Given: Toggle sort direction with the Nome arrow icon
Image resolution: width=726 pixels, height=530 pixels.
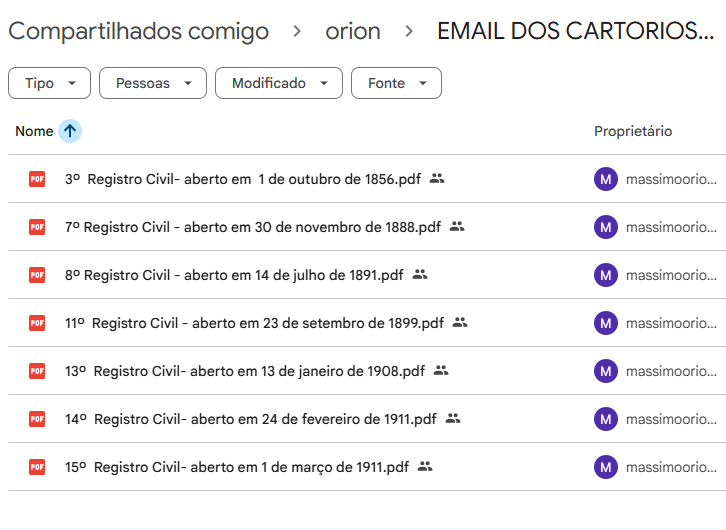Looking at the screenshot, I should coord(69,131).
